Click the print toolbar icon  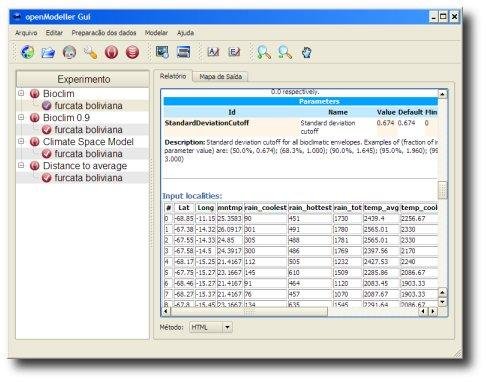tap(183, 52)
